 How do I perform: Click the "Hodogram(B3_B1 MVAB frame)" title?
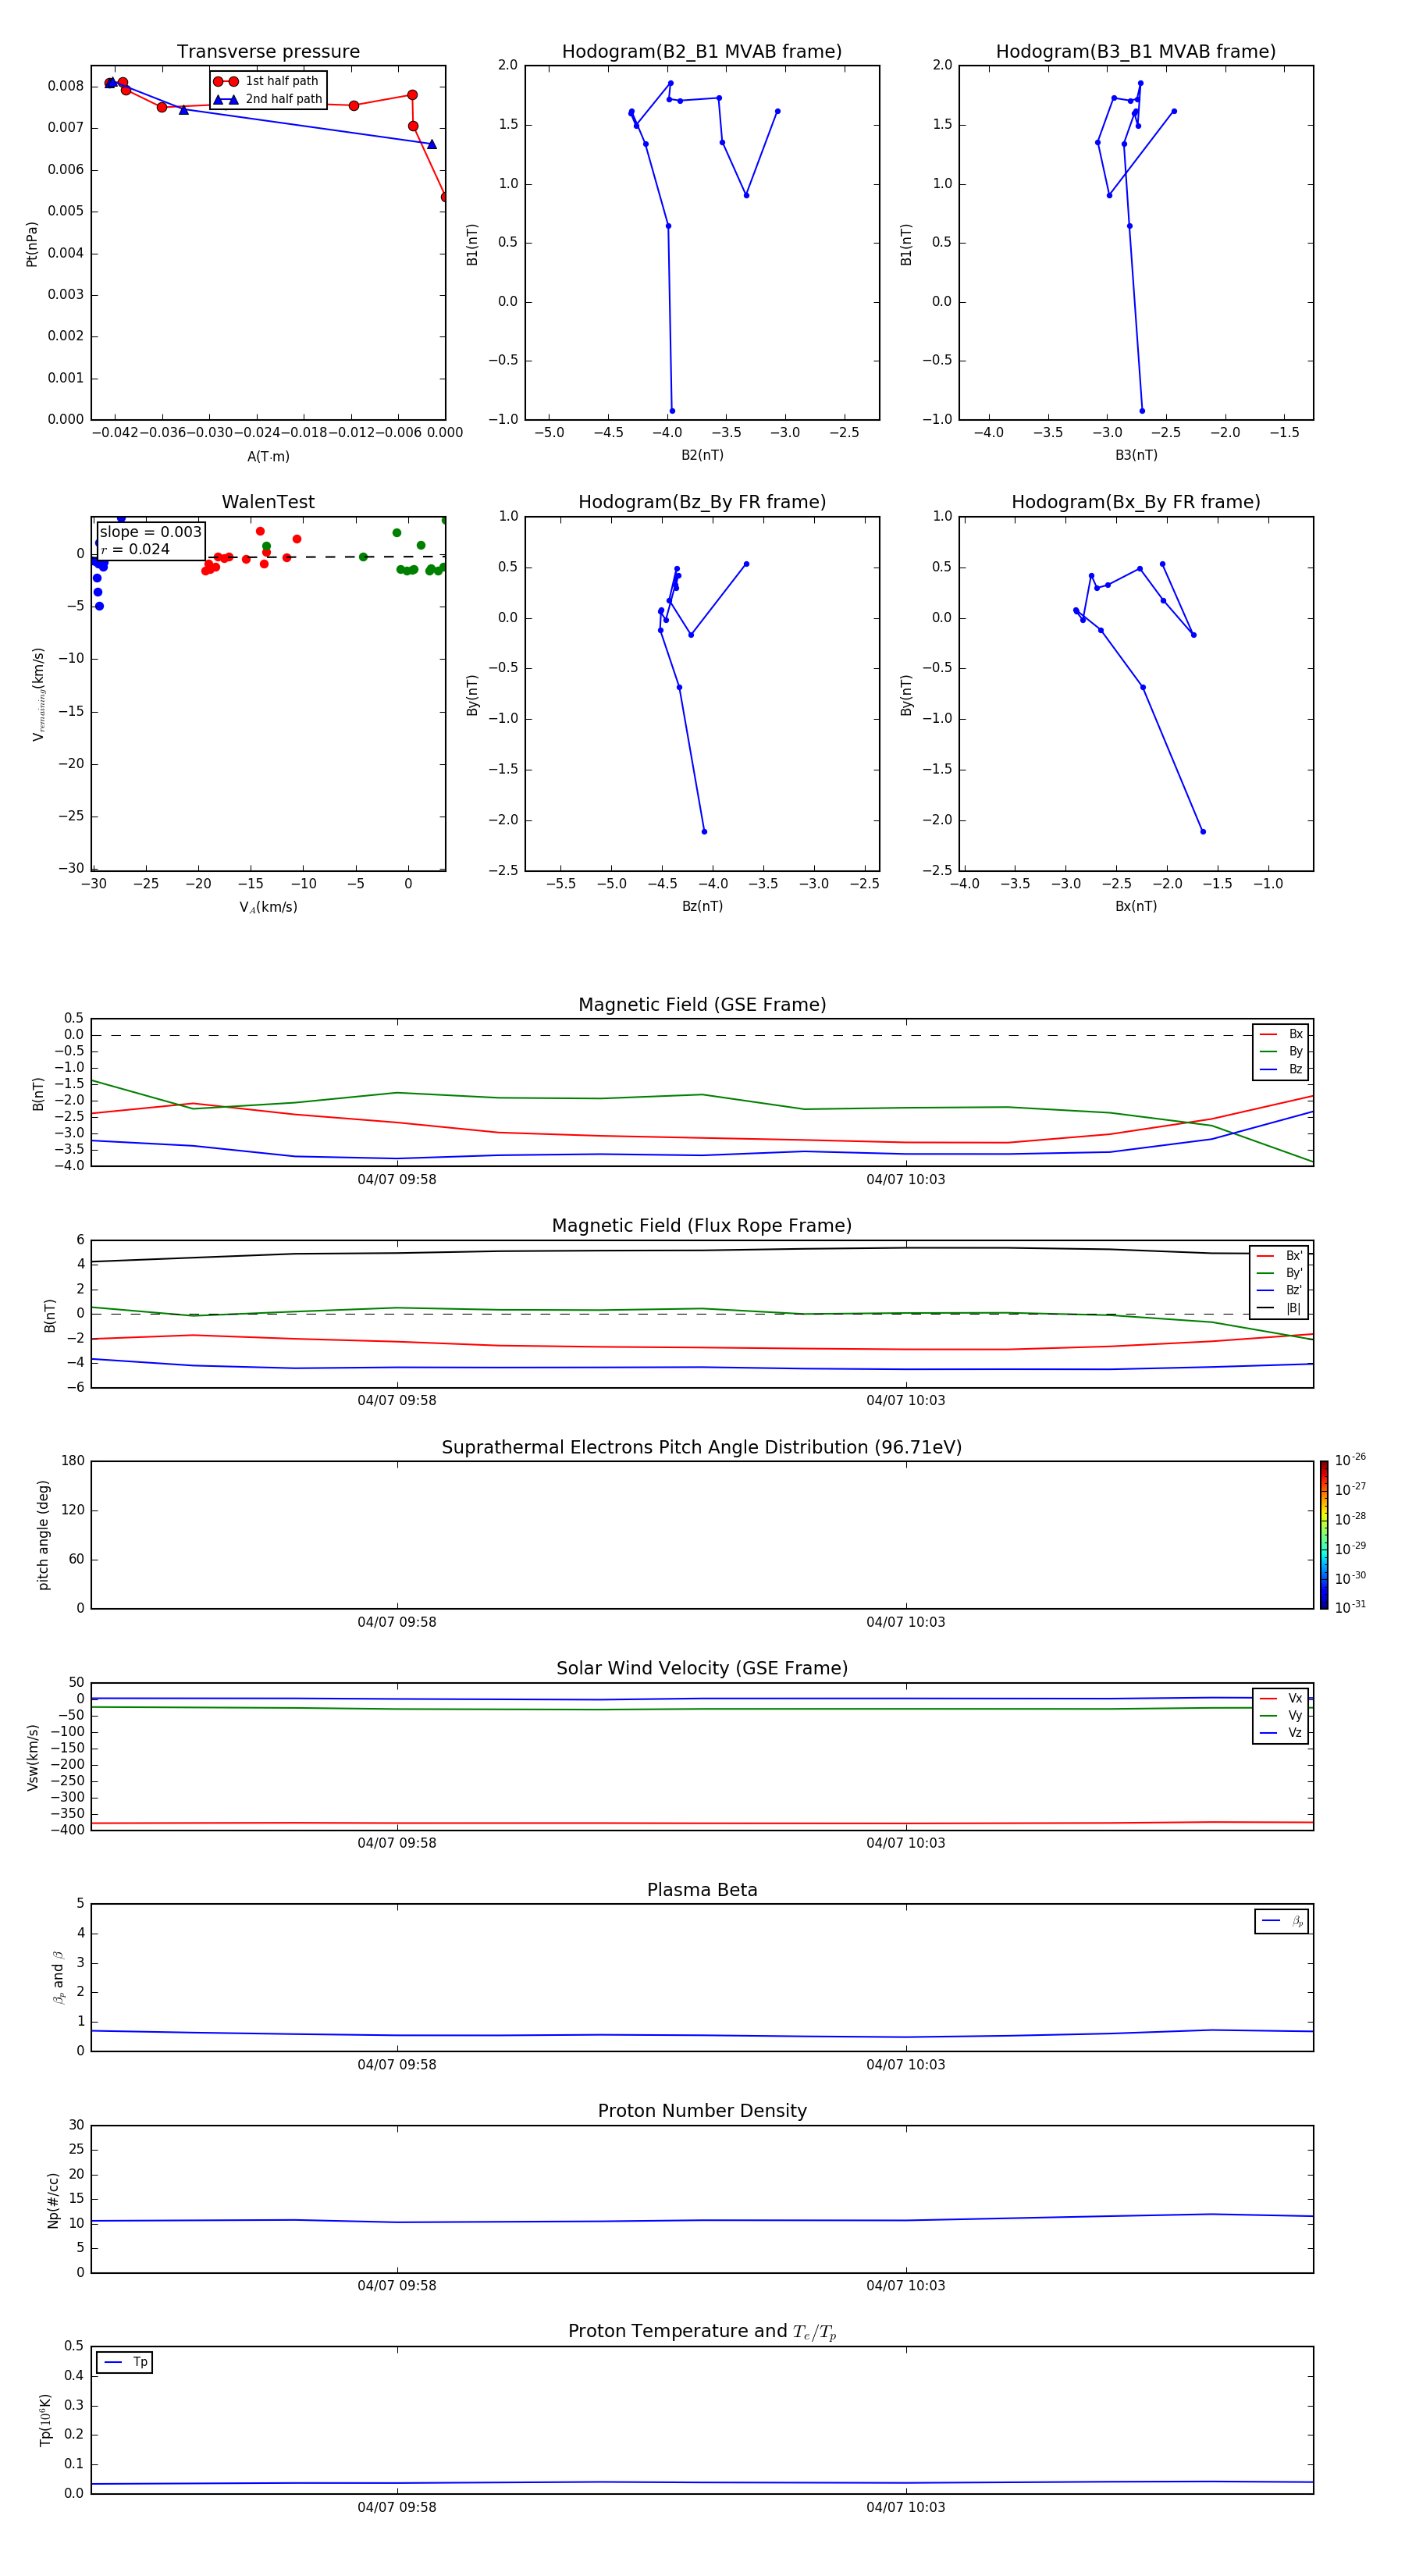pyautogui.click(x=1136, y=52)
